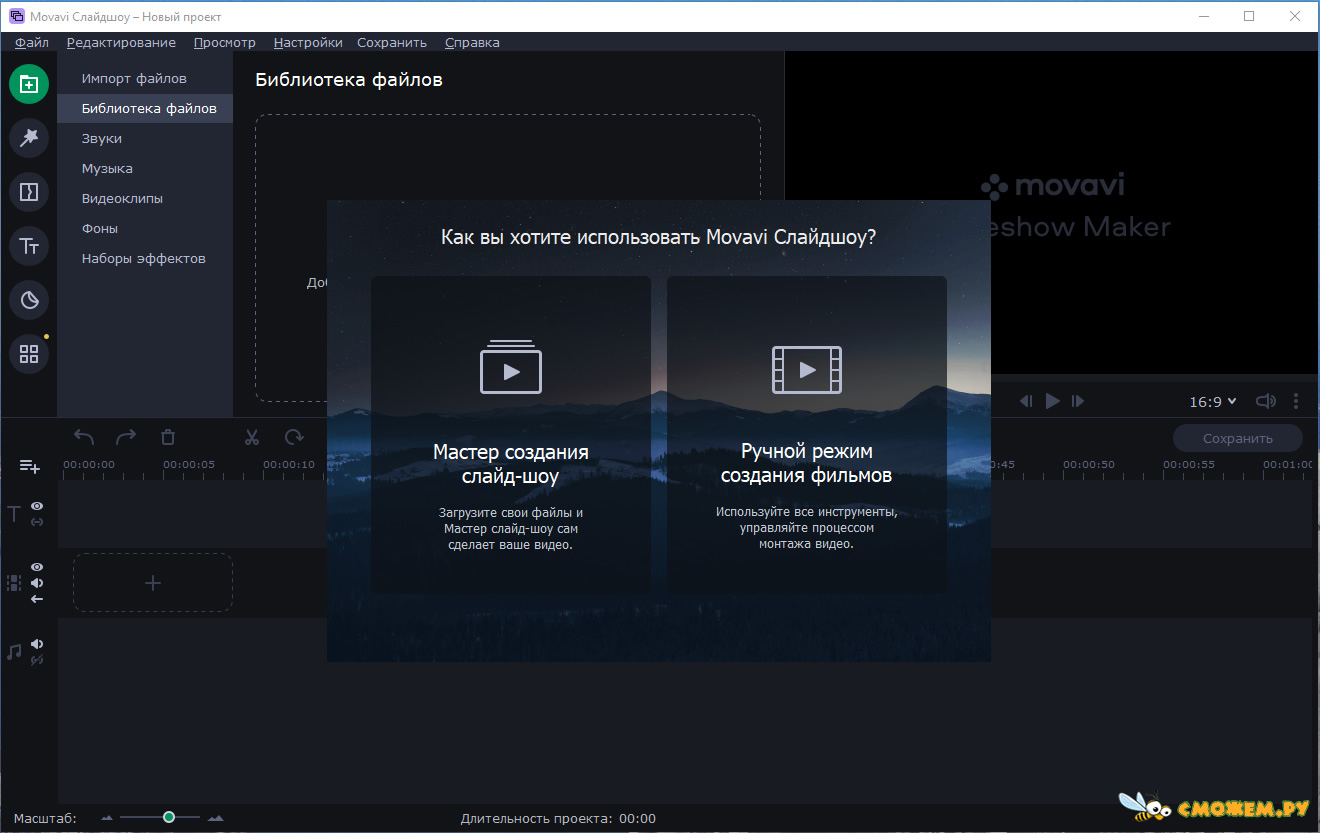
Task: Step back one frame in preview
Action: [x=1026, y=401]
